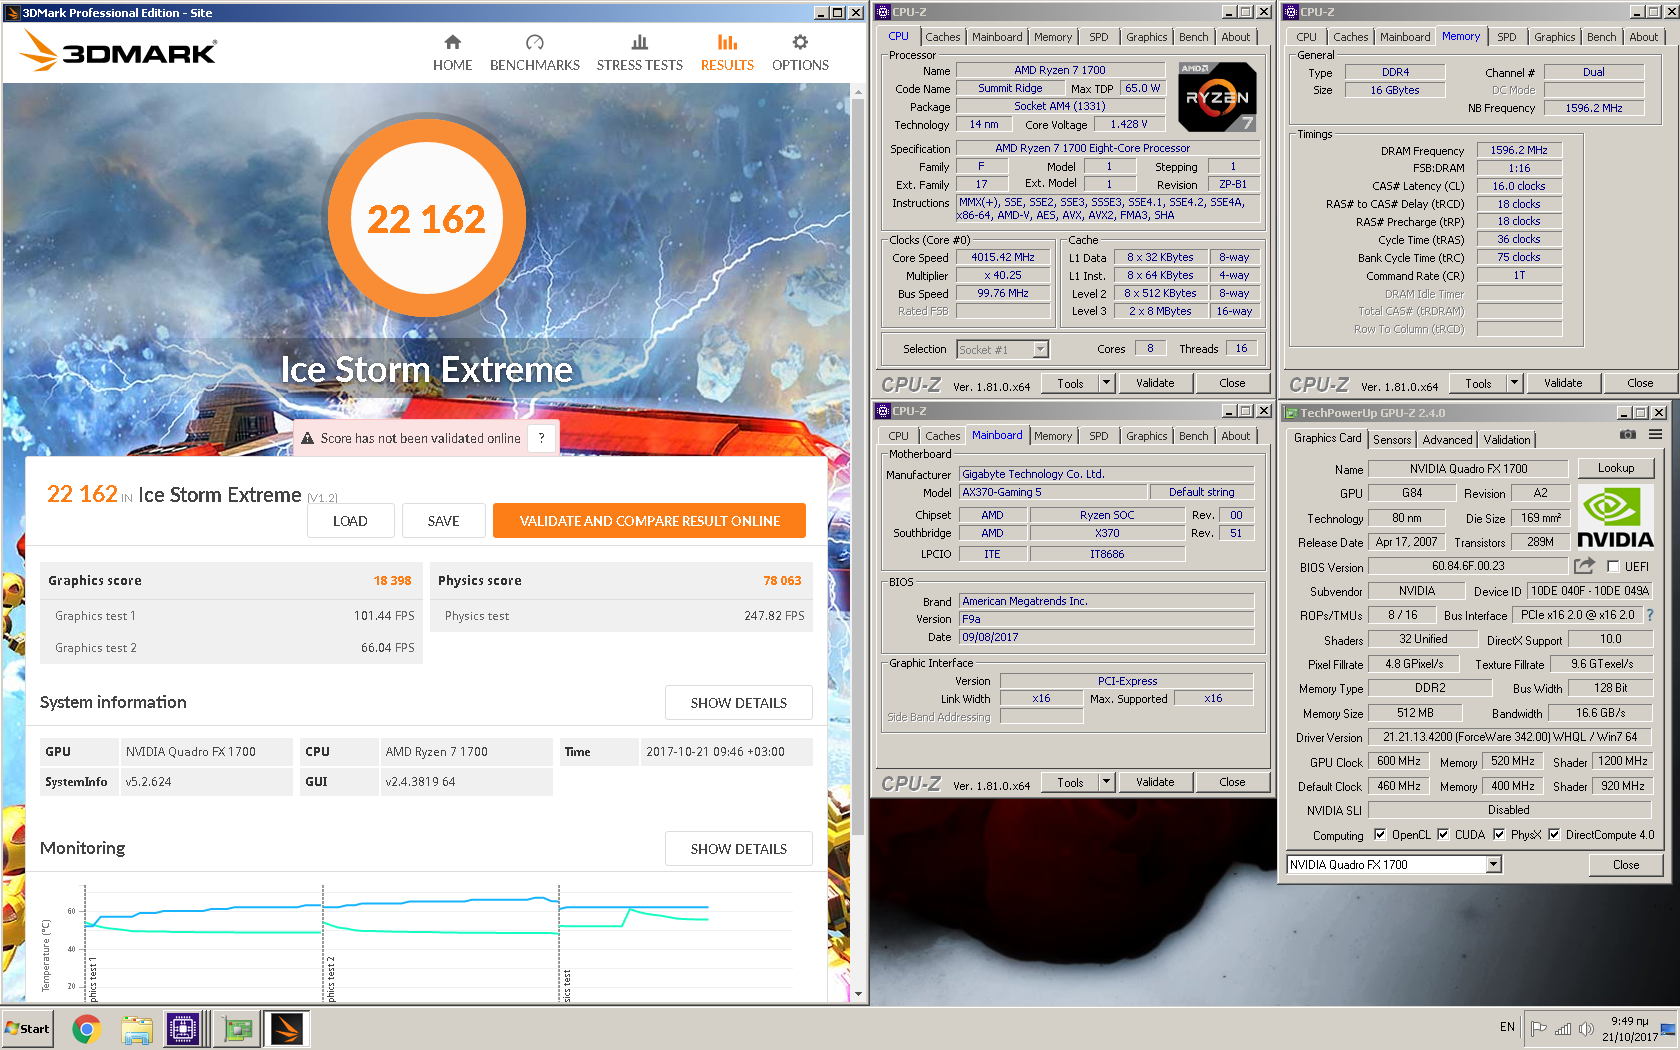
Task: Click the question mark validation help button
Action: point(541,438)
